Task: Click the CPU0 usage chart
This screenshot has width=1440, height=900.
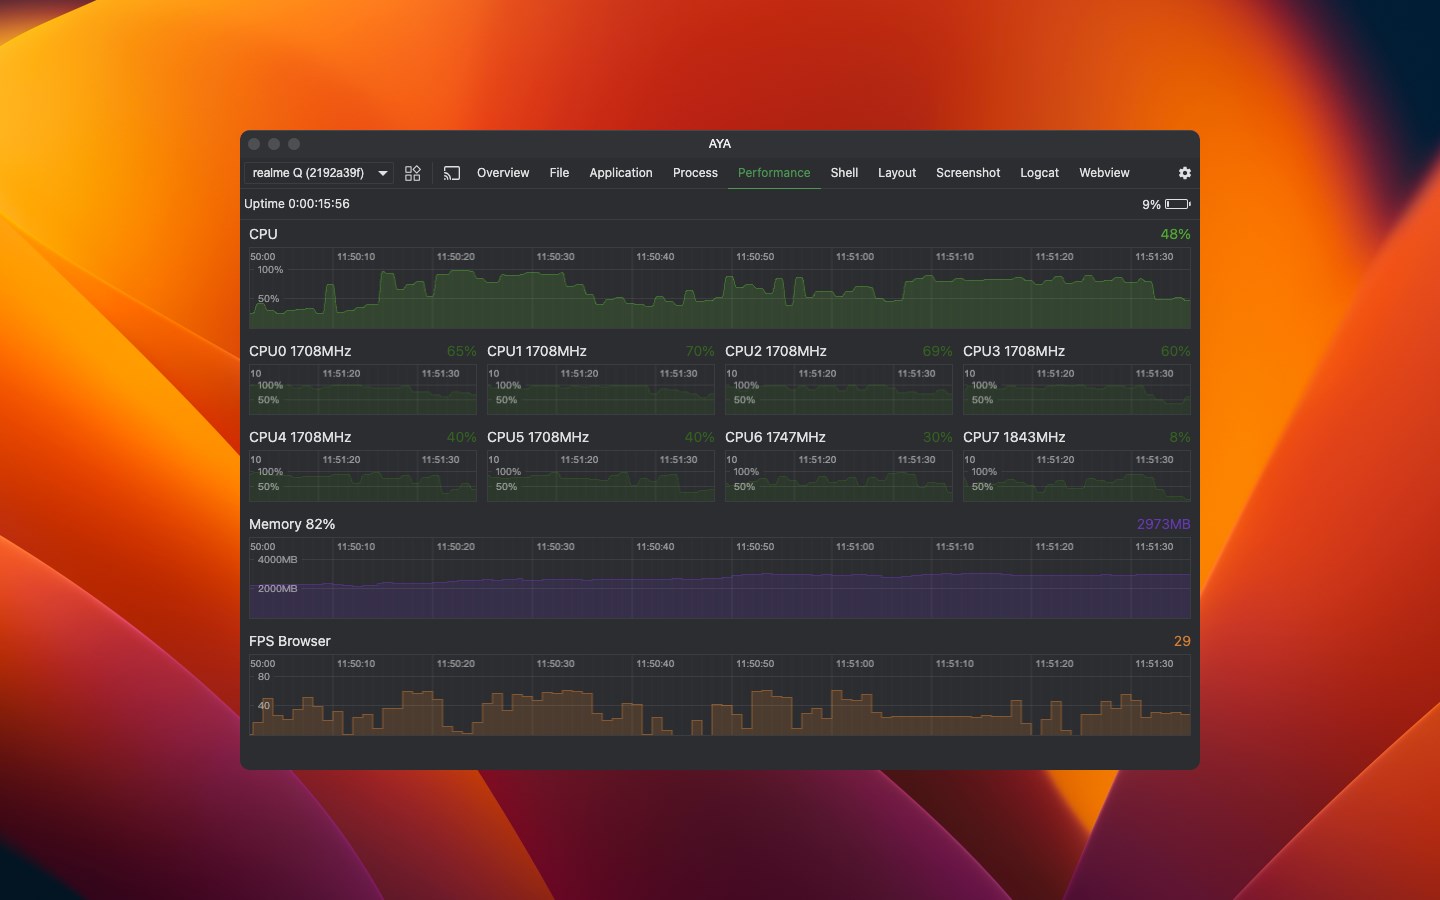Action: [363, 390]
